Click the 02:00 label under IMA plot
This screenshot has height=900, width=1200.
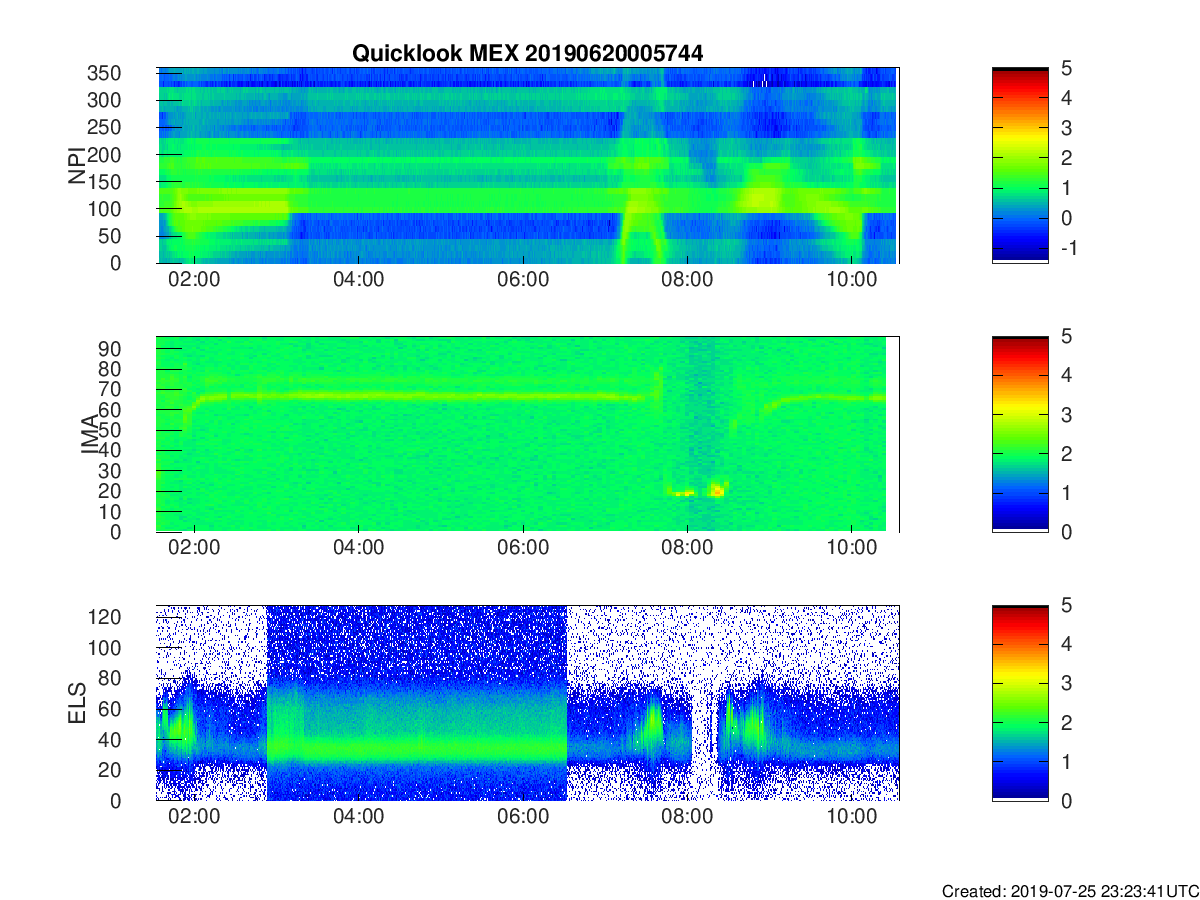[x=195, y=547]
